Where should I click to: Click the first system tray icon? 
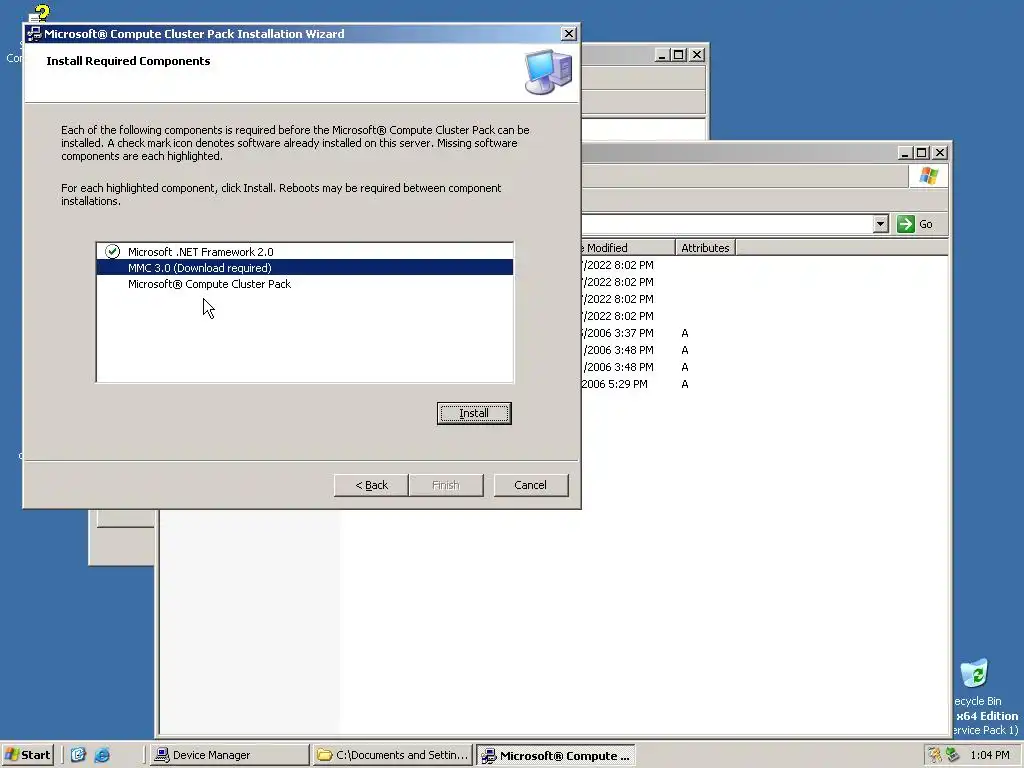[935, 755]
